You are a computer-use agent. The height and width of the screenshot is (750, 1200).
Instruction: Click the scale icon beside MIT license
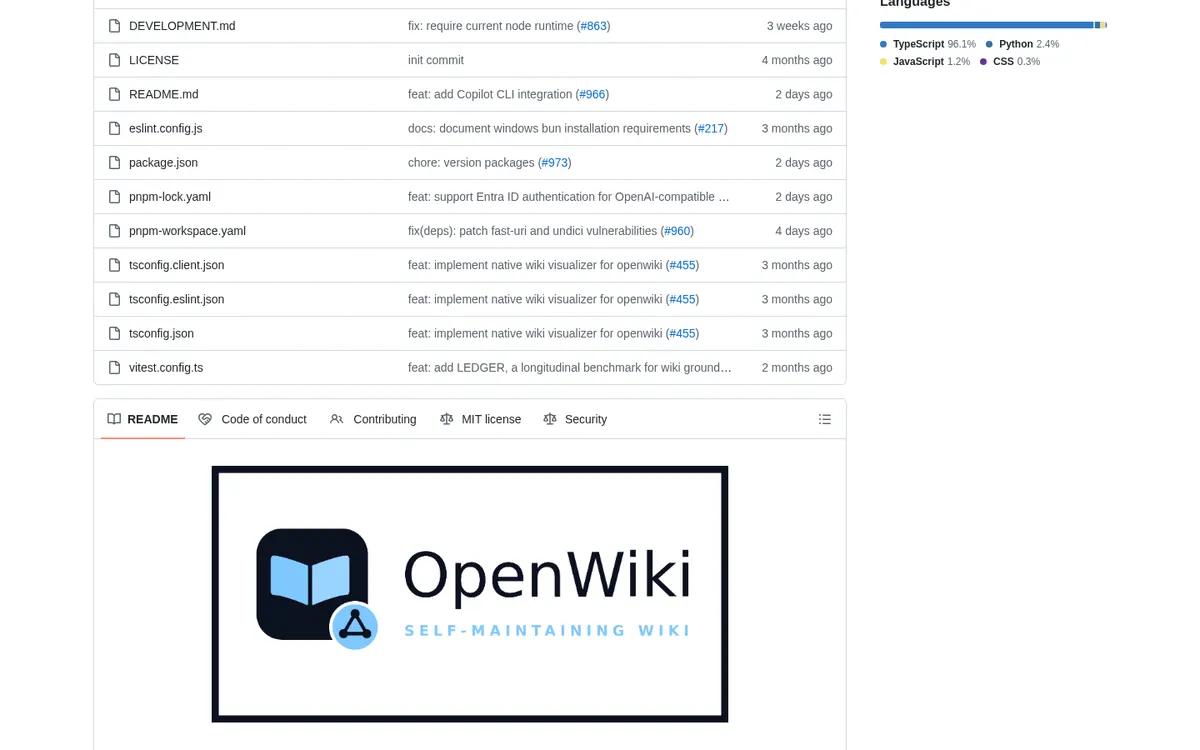tap(447, 419)
